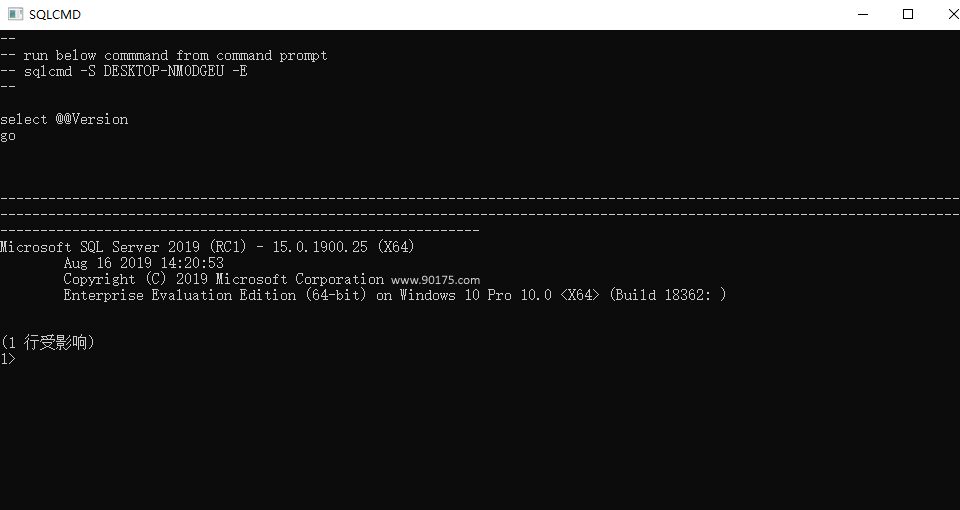Click the 'Aug 16 2019 14:20:53' timestamp
The height and width of the screenshot is (510, 960).
(143, 263)
